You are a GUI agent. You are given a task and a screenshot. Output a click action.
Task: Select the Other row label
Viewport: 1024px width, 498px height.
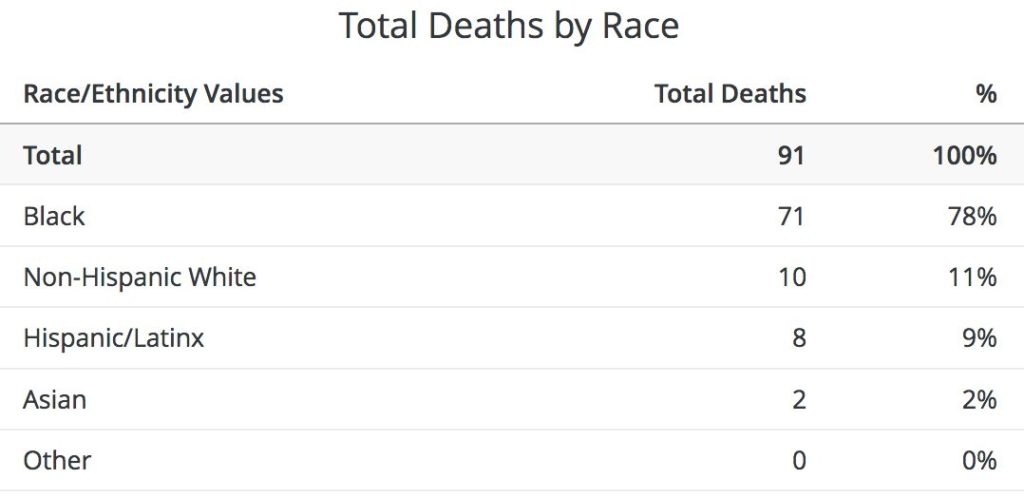[57, 460]
